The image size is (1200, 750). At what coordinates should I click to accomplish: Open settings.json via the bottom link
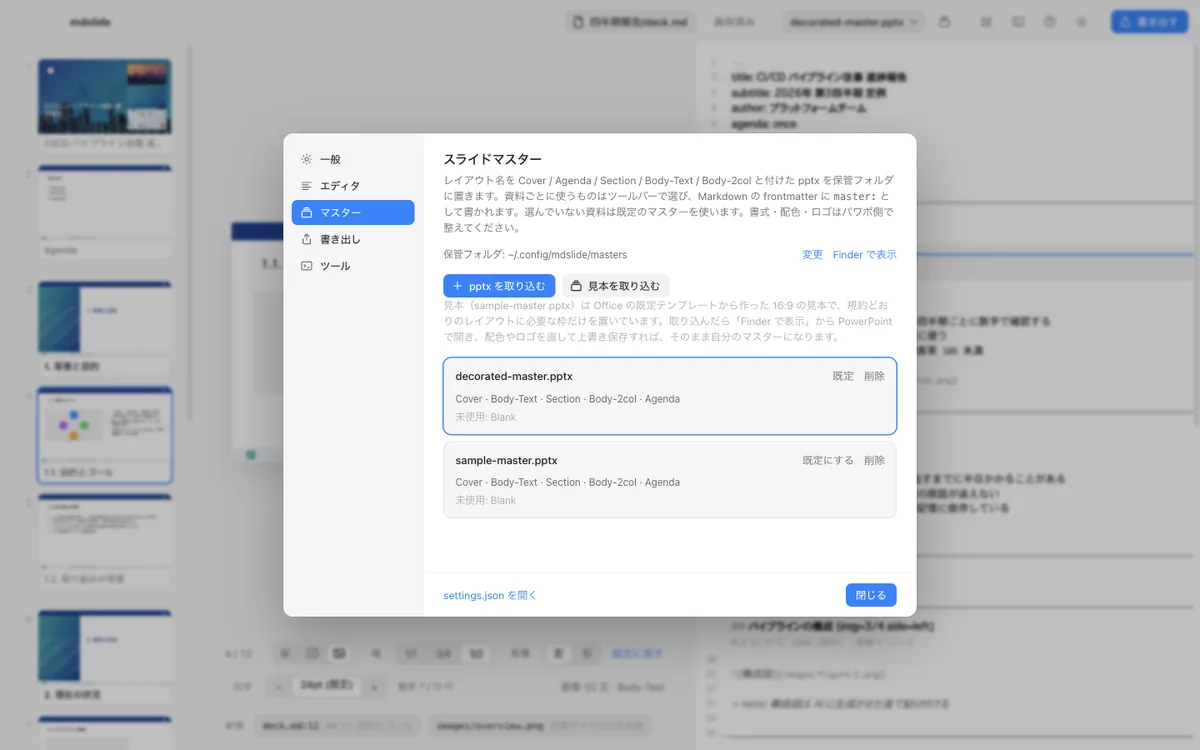490,595
